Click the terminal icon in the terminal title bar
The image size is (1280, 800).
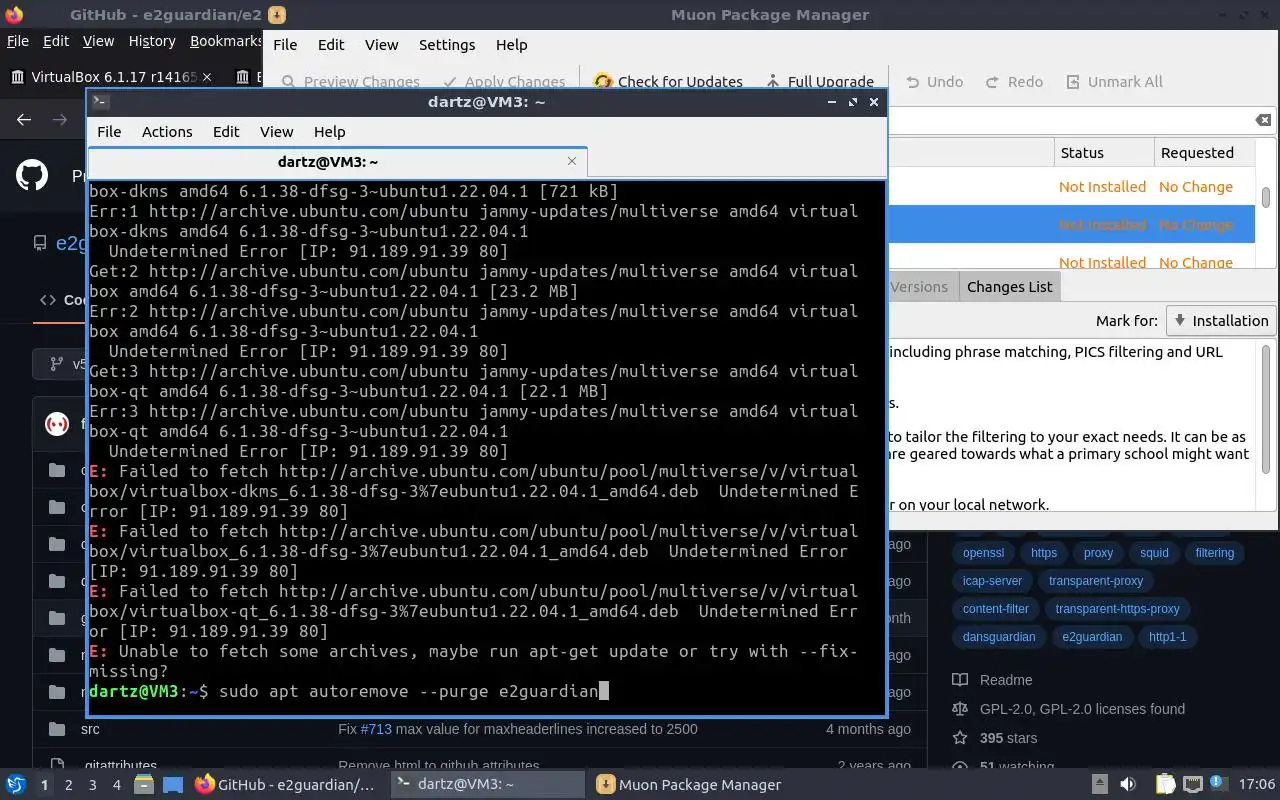click(x=100, y=101)
